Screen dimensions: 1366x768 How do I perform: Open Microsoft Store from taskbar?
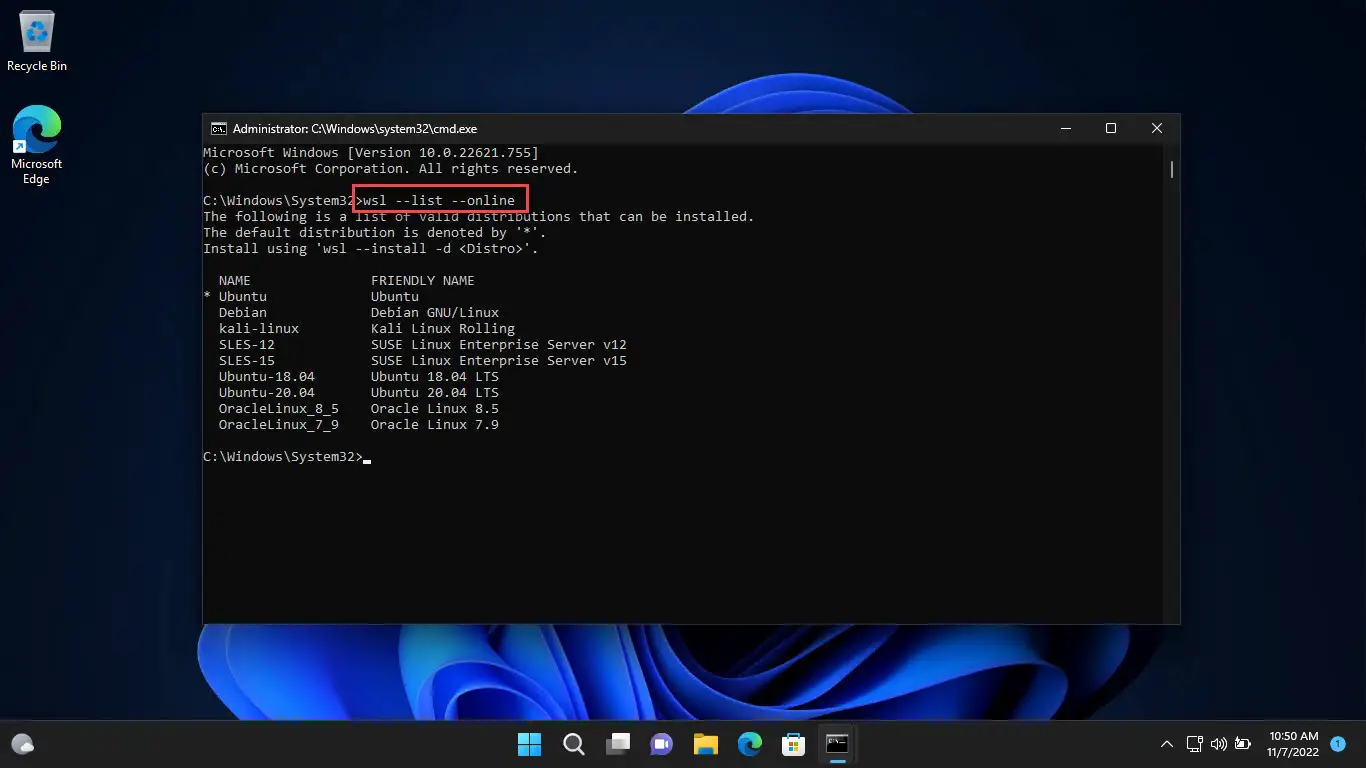click(794, 744)
